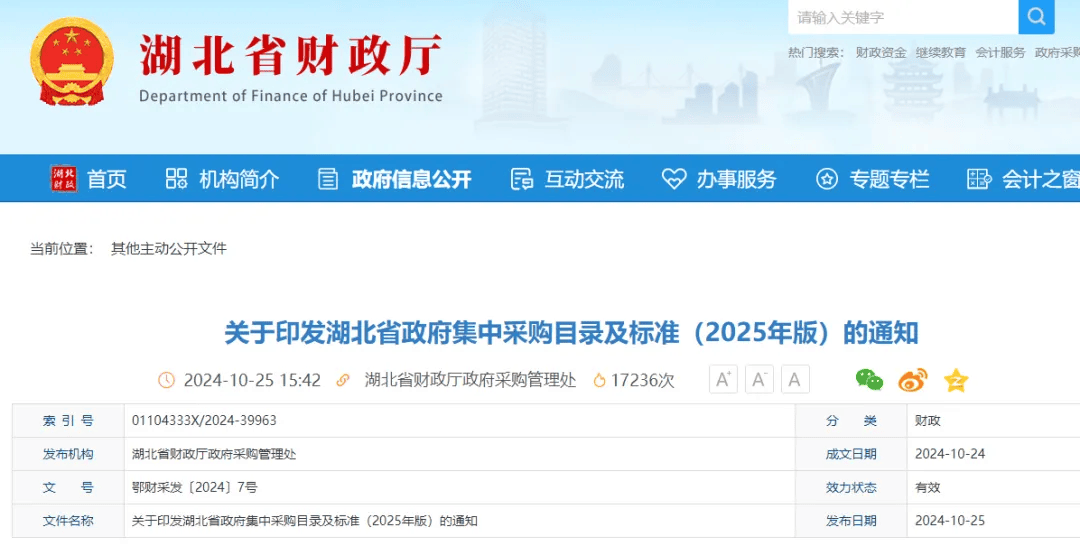Click hot search link 财政资金

coord(881,52)
